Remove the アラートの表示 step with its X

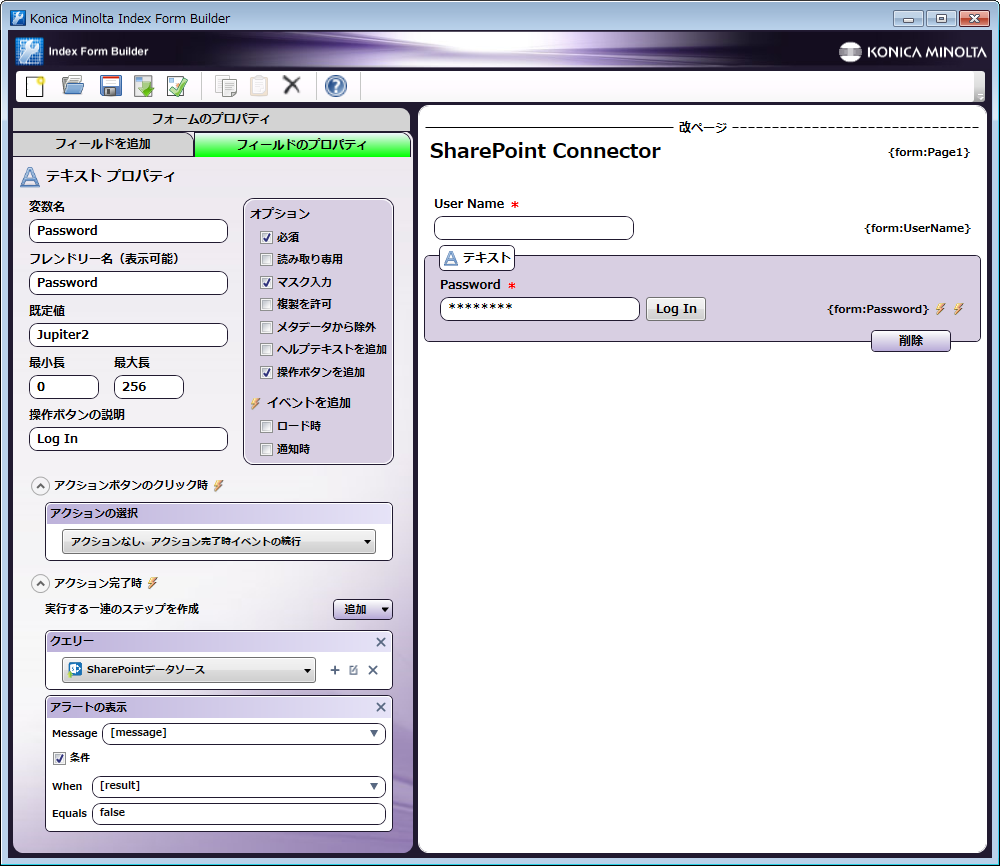381,707
